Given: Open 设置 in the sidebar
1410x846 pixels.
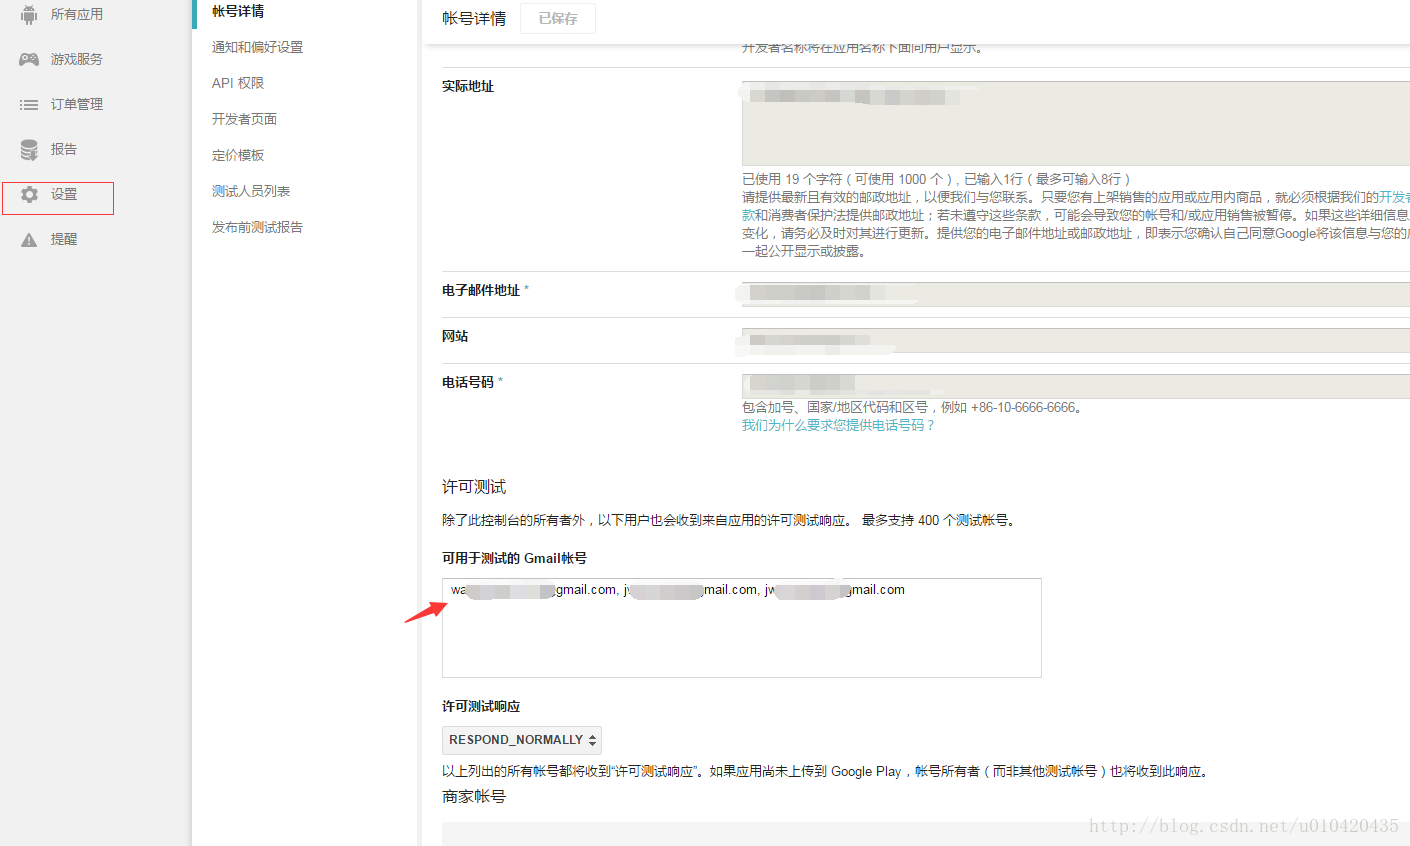Looking at the screenshot, I should point(64,194).
